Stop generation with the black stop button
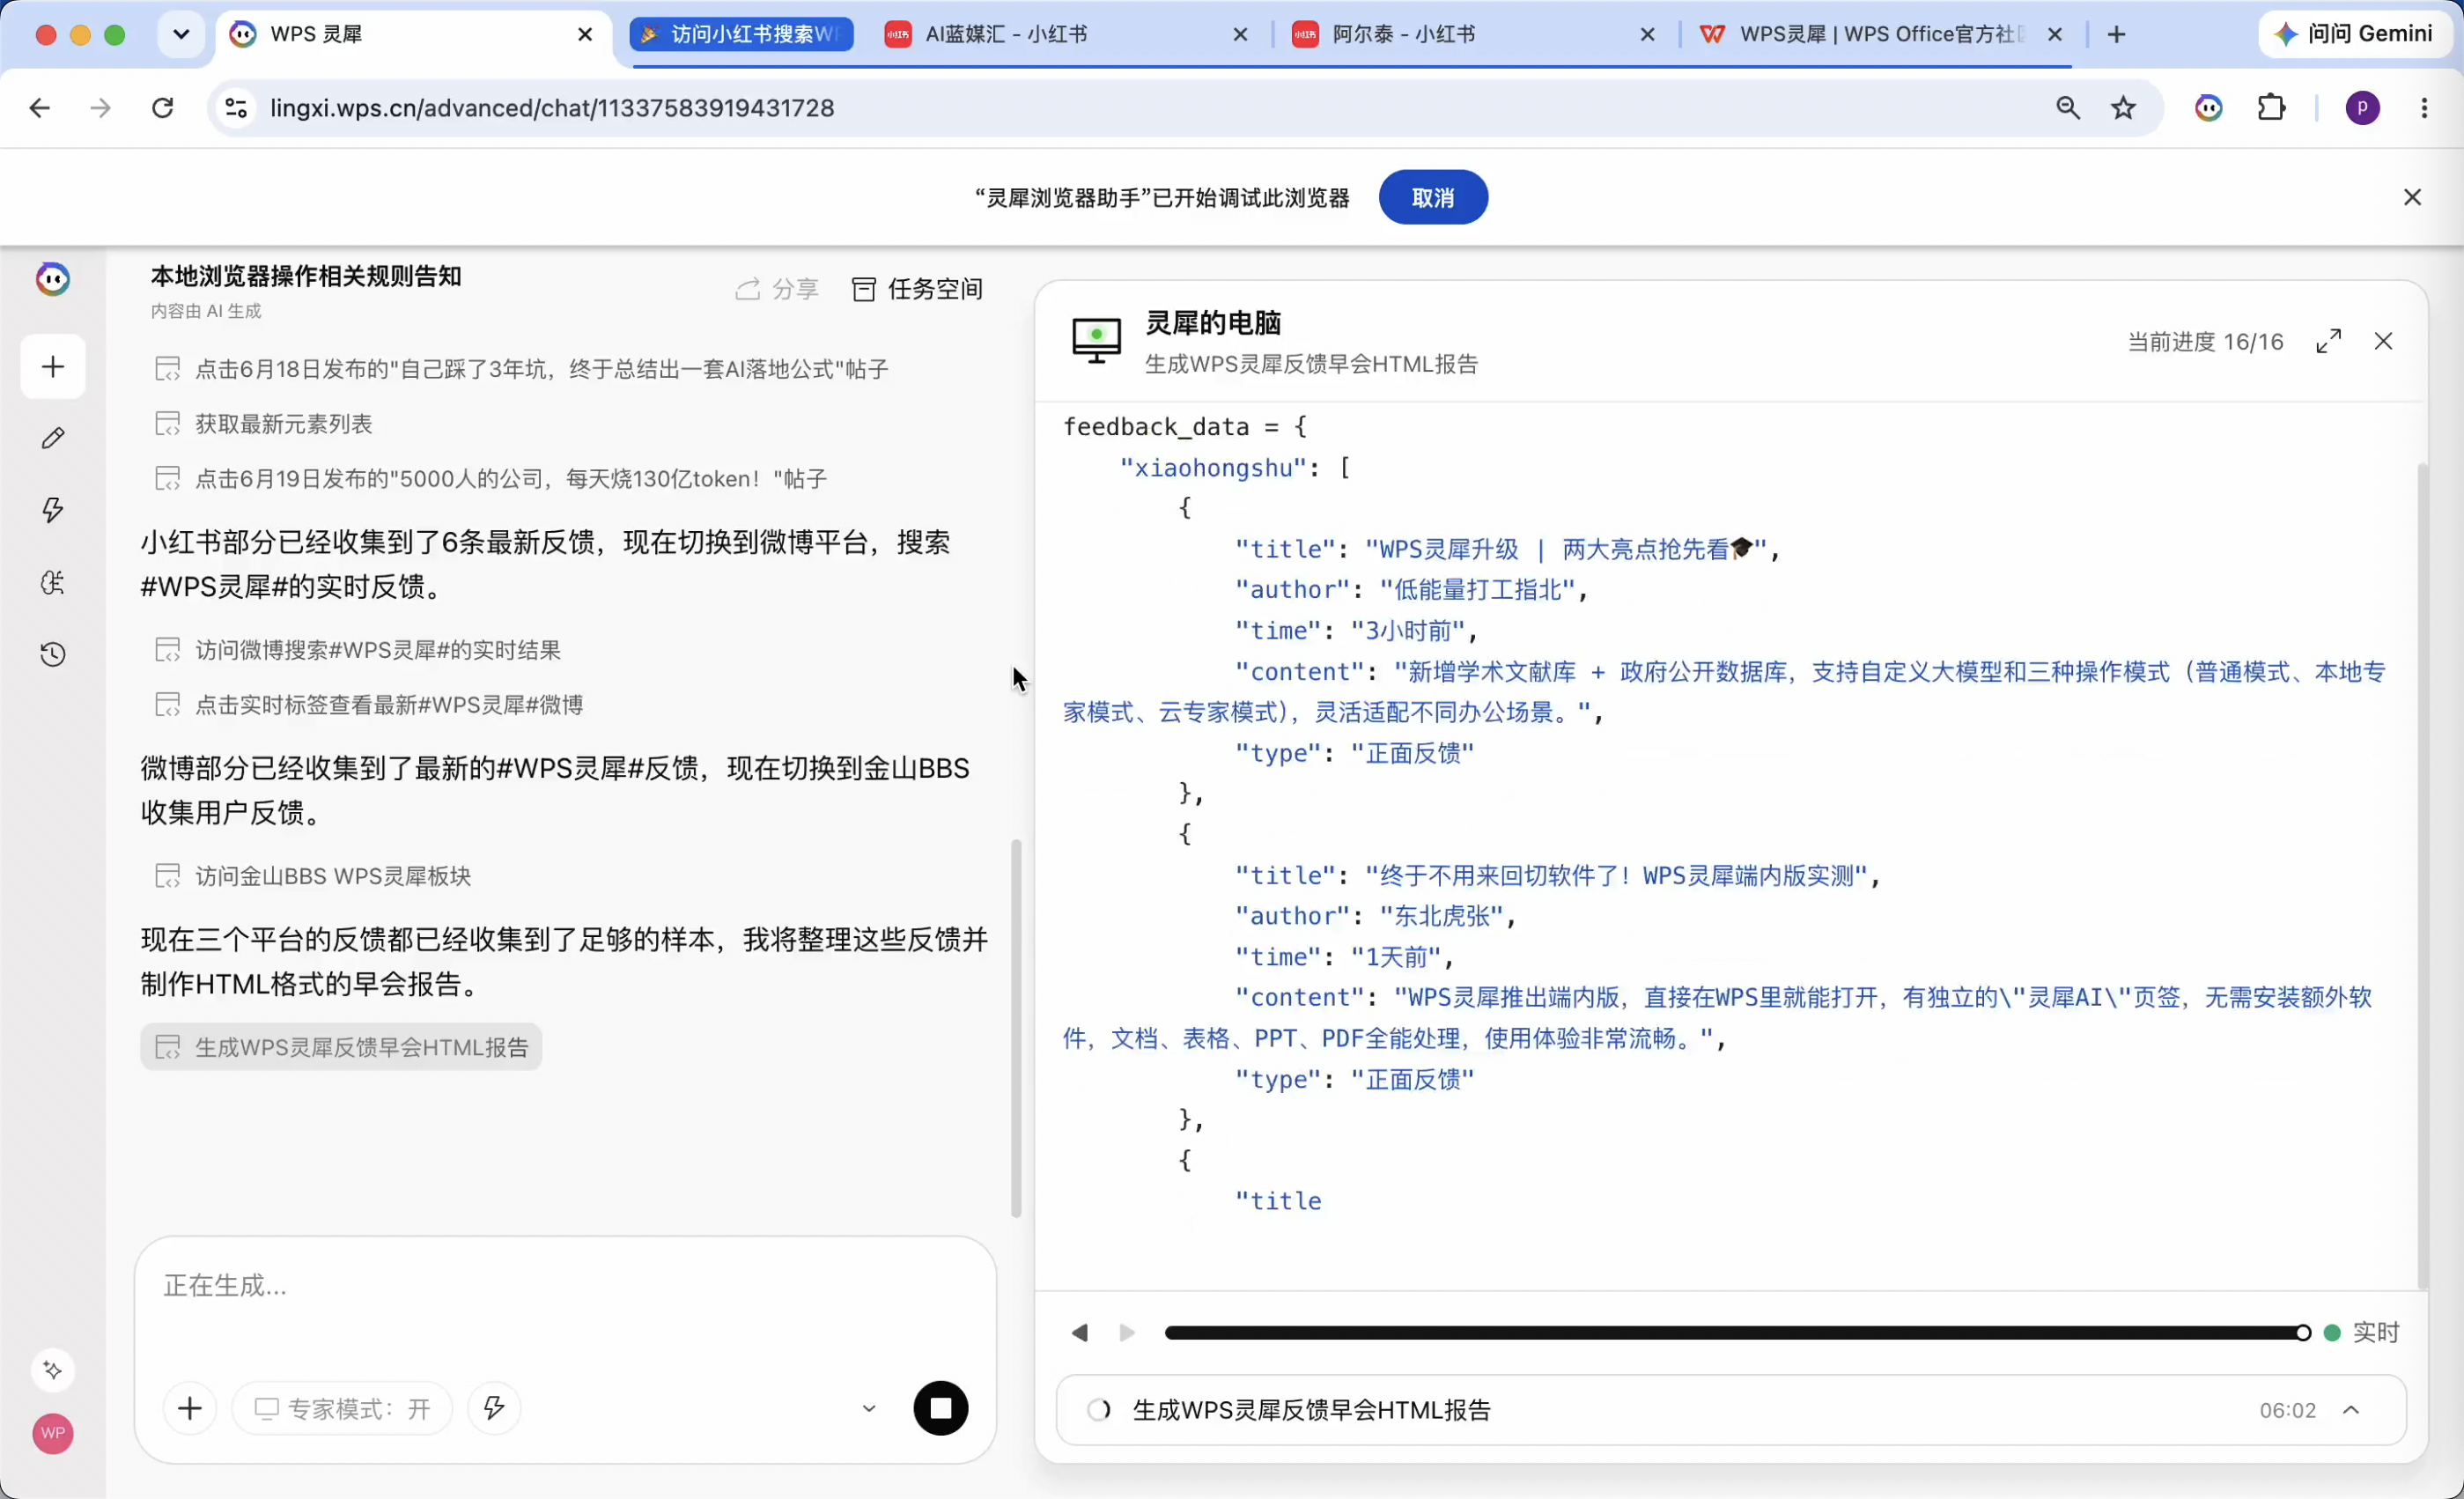 (x=940, y=1409)
